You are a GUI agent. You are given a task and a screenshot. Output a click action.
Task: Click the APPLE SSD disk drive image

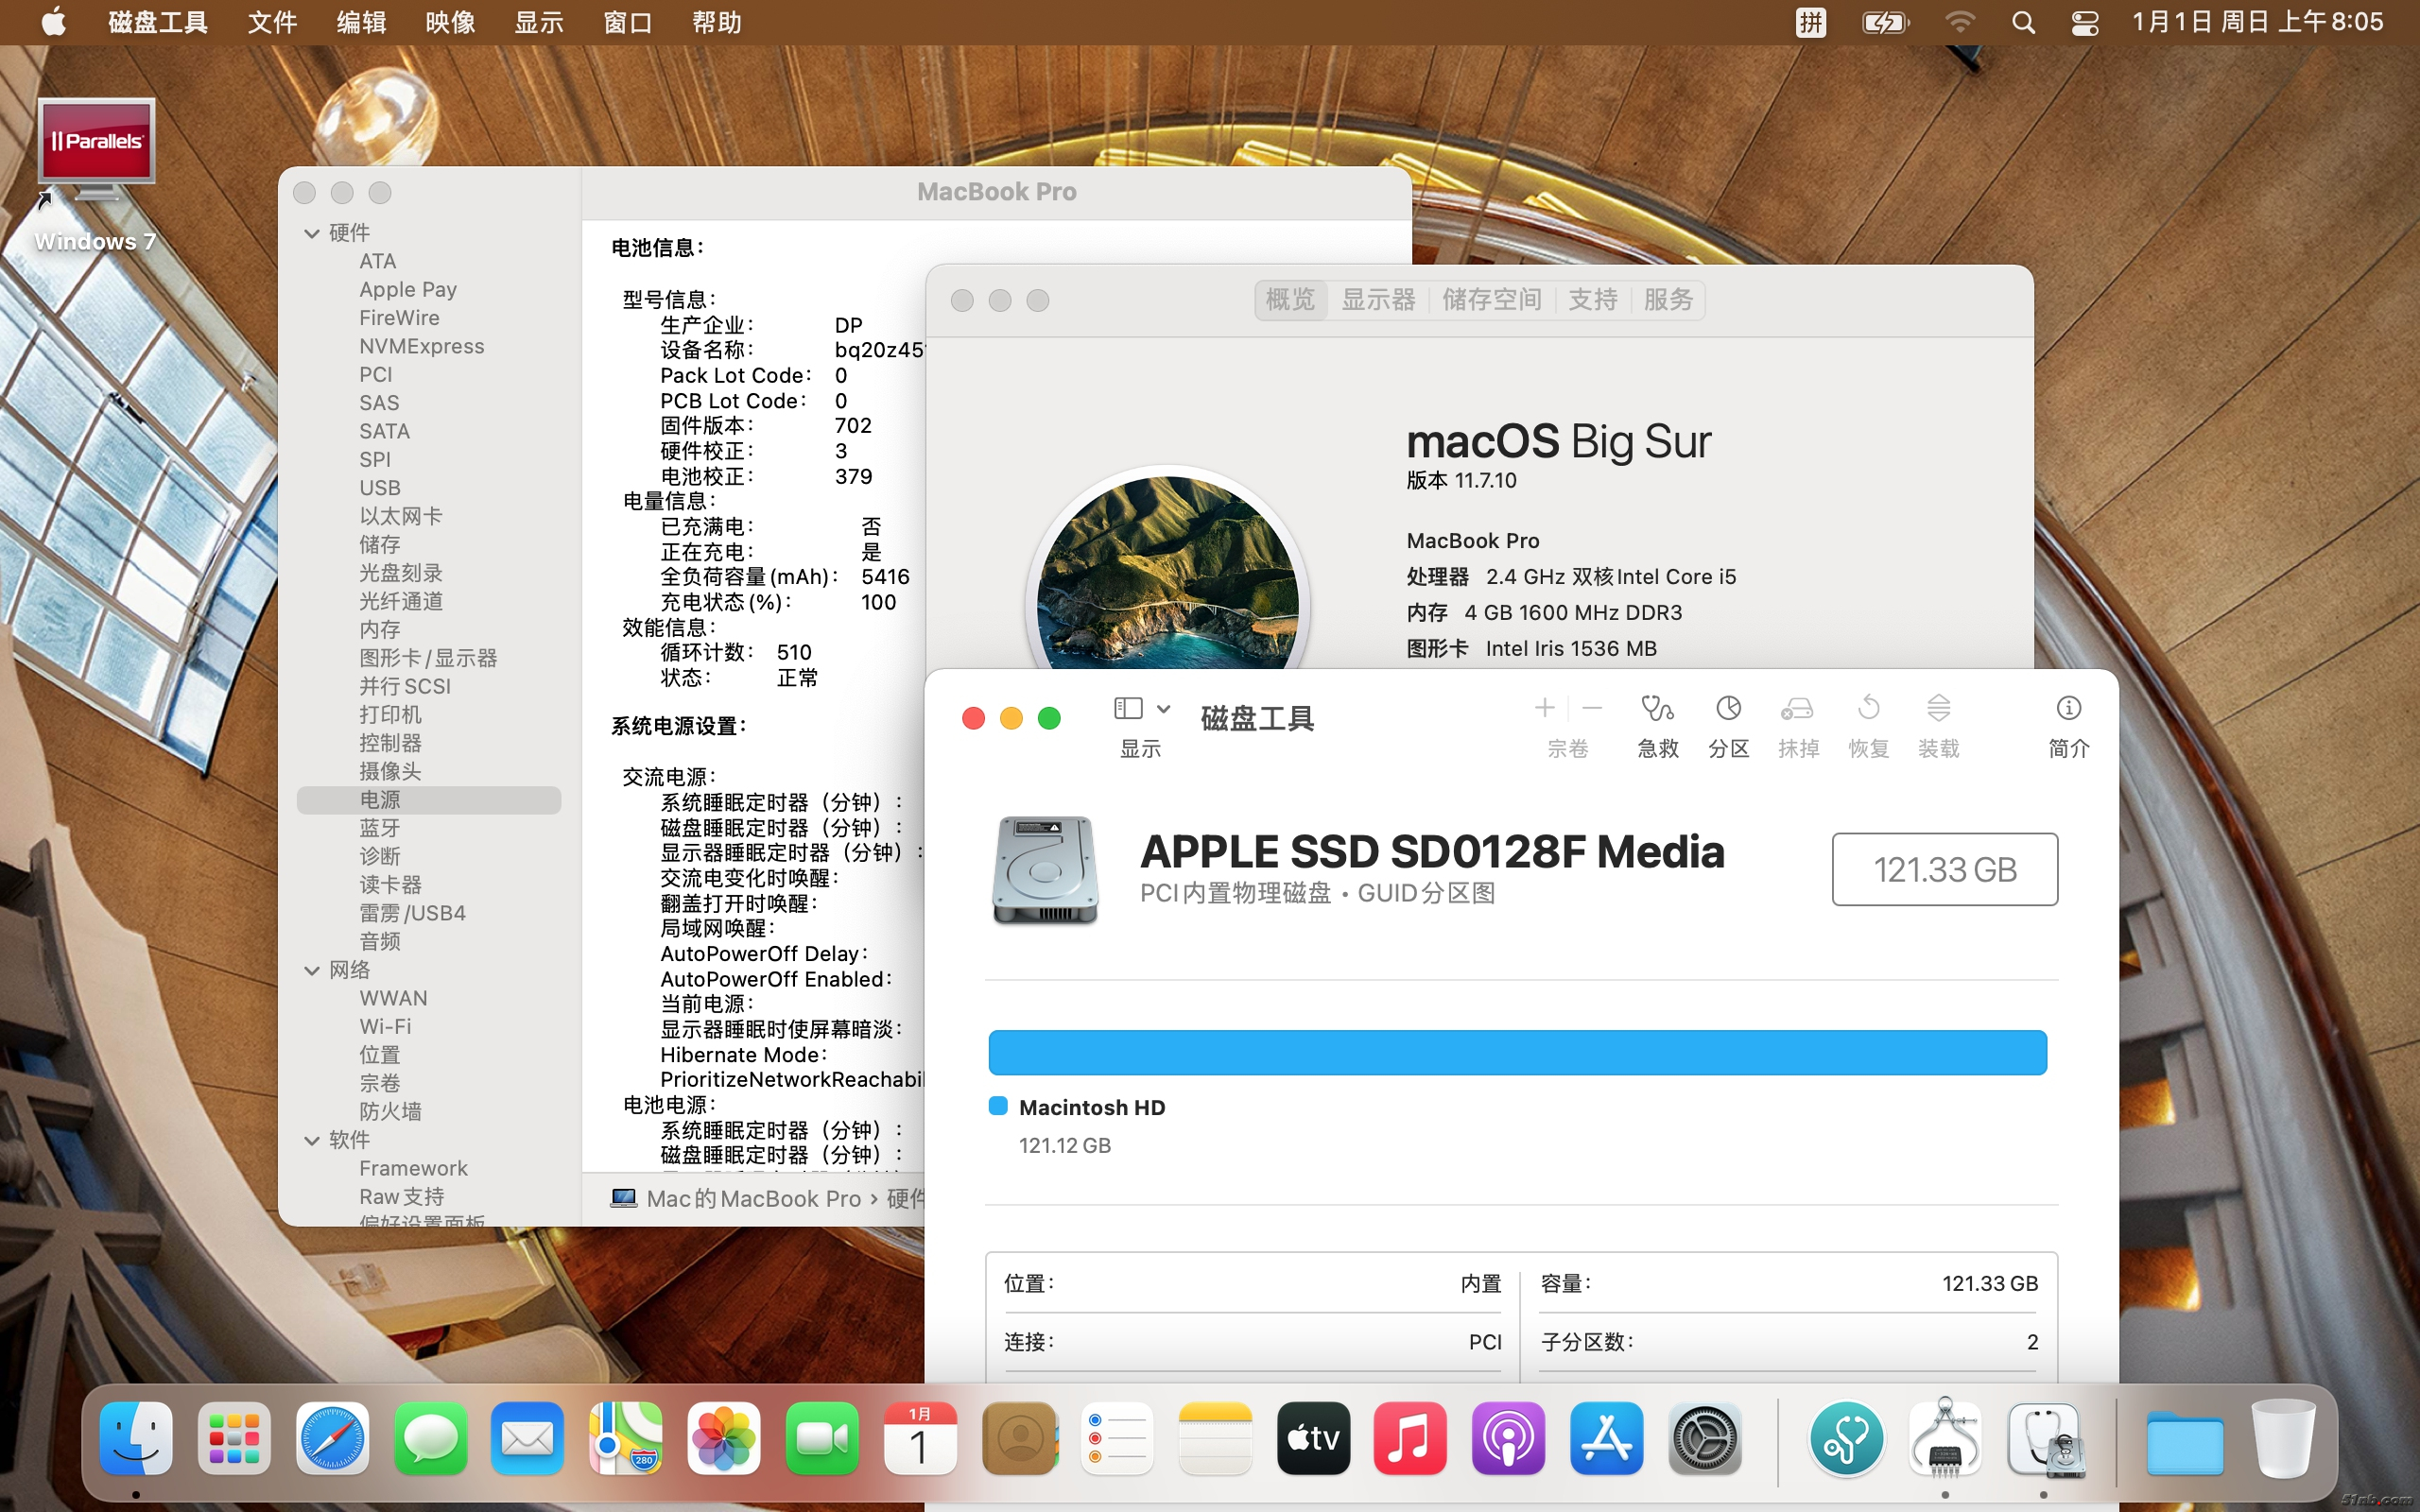point(1044,868)
